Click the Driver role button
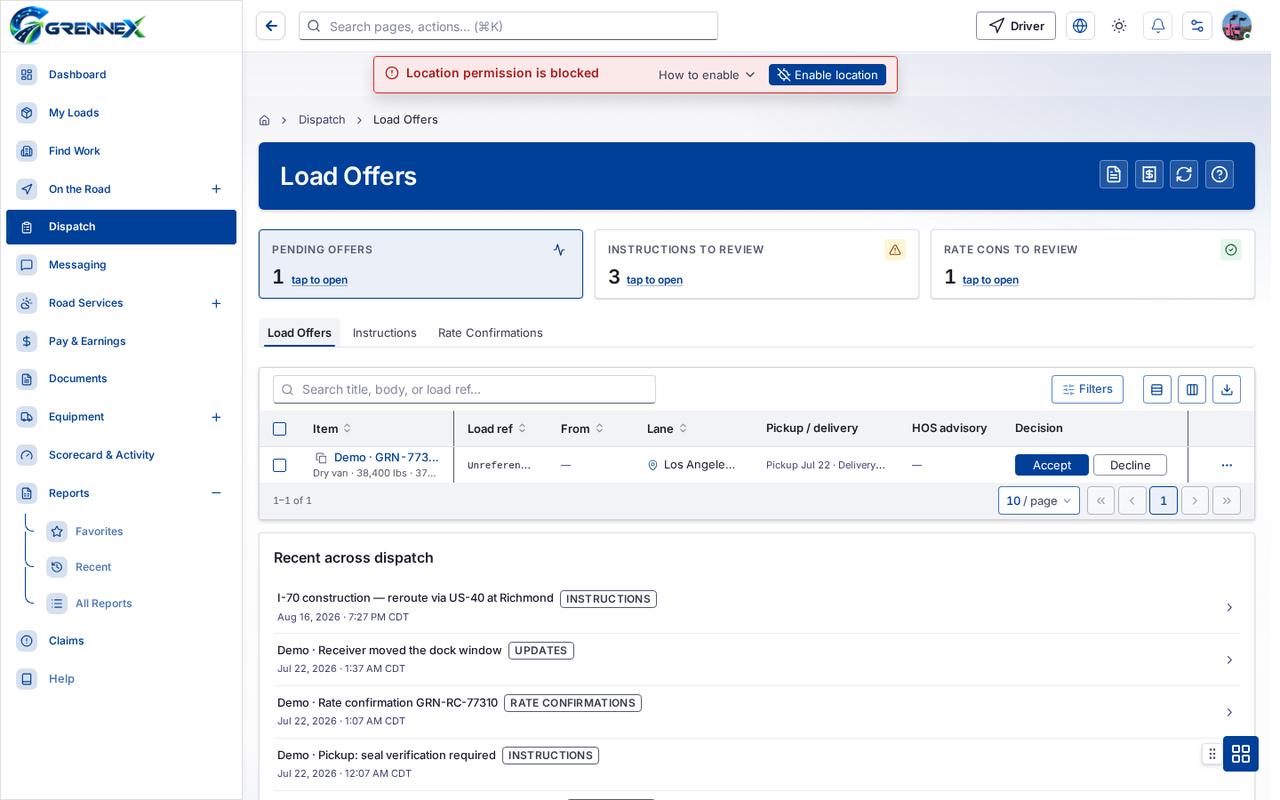This screenshot has width=1280, height=800. coord(1016,26)
